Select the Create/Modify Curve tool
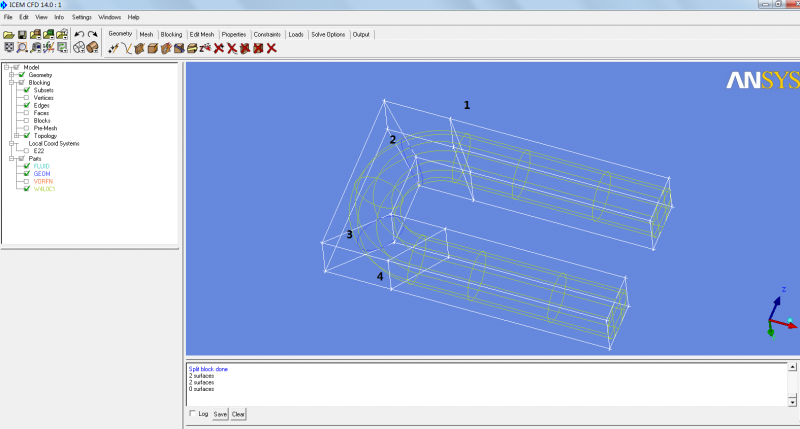Viewport: 800px width, 429px height. tap(127, 48)
